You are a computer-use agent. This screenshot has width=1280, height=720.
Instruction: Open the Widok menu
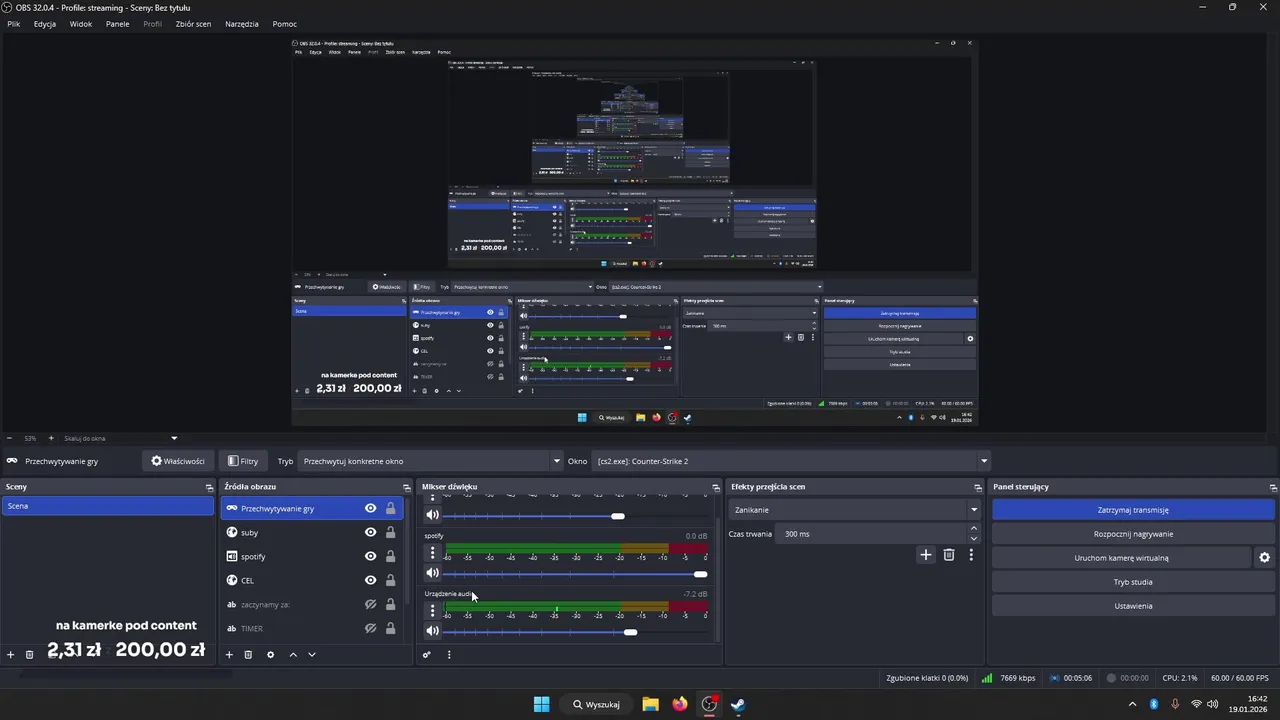click(x=81, y=24)
